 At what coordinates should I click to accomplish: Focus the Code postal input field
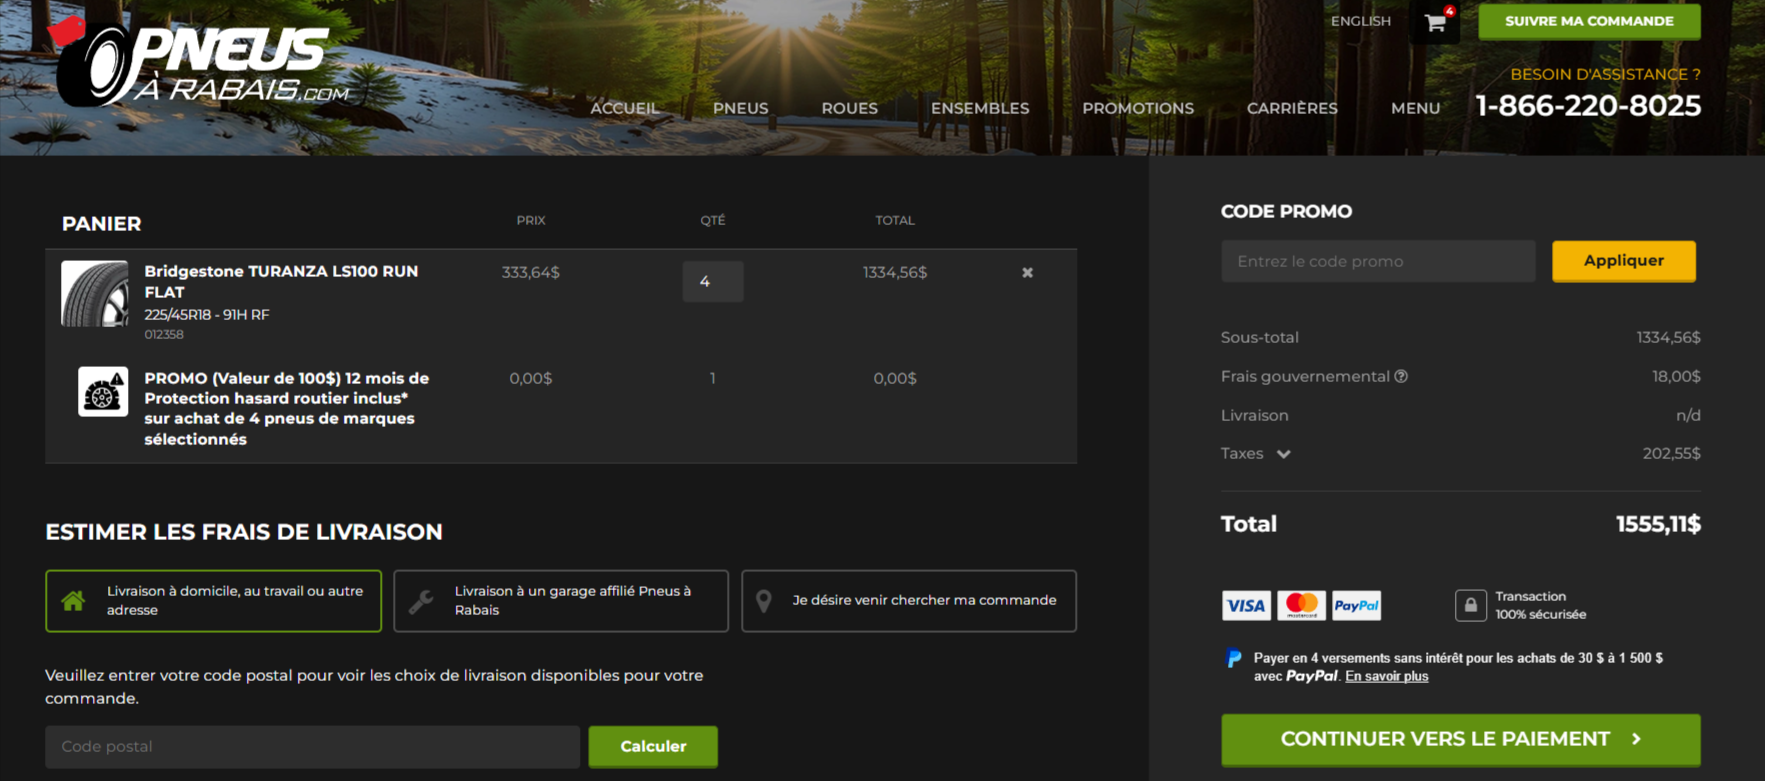pyautogui.click(x=312, y=747)
